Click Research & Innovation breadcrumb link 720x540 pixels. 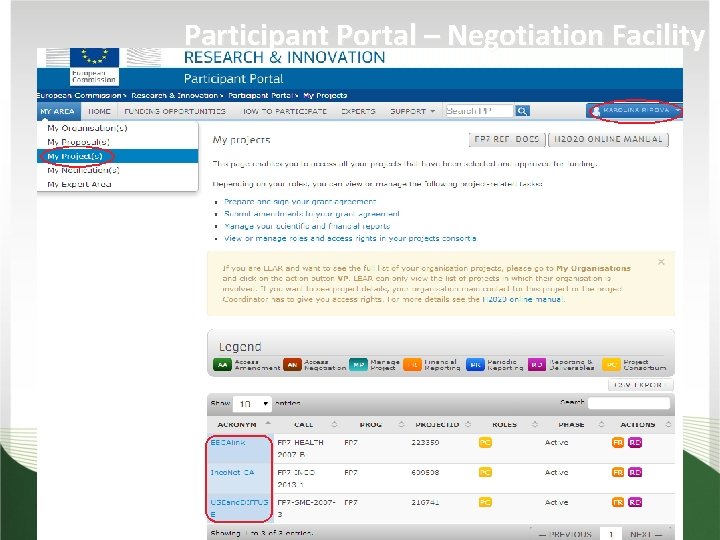coord(174,96)
